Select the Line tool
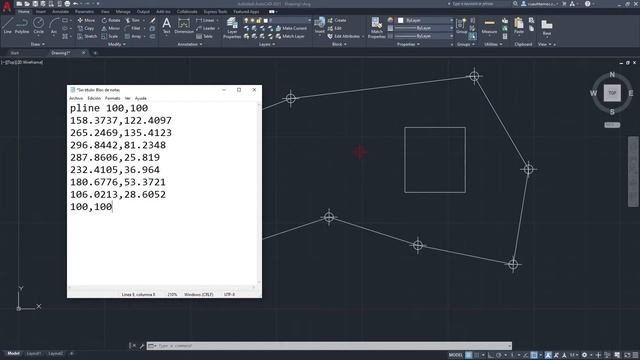The width and height of the screenshot is (640, 360). [x=8, y=25]
